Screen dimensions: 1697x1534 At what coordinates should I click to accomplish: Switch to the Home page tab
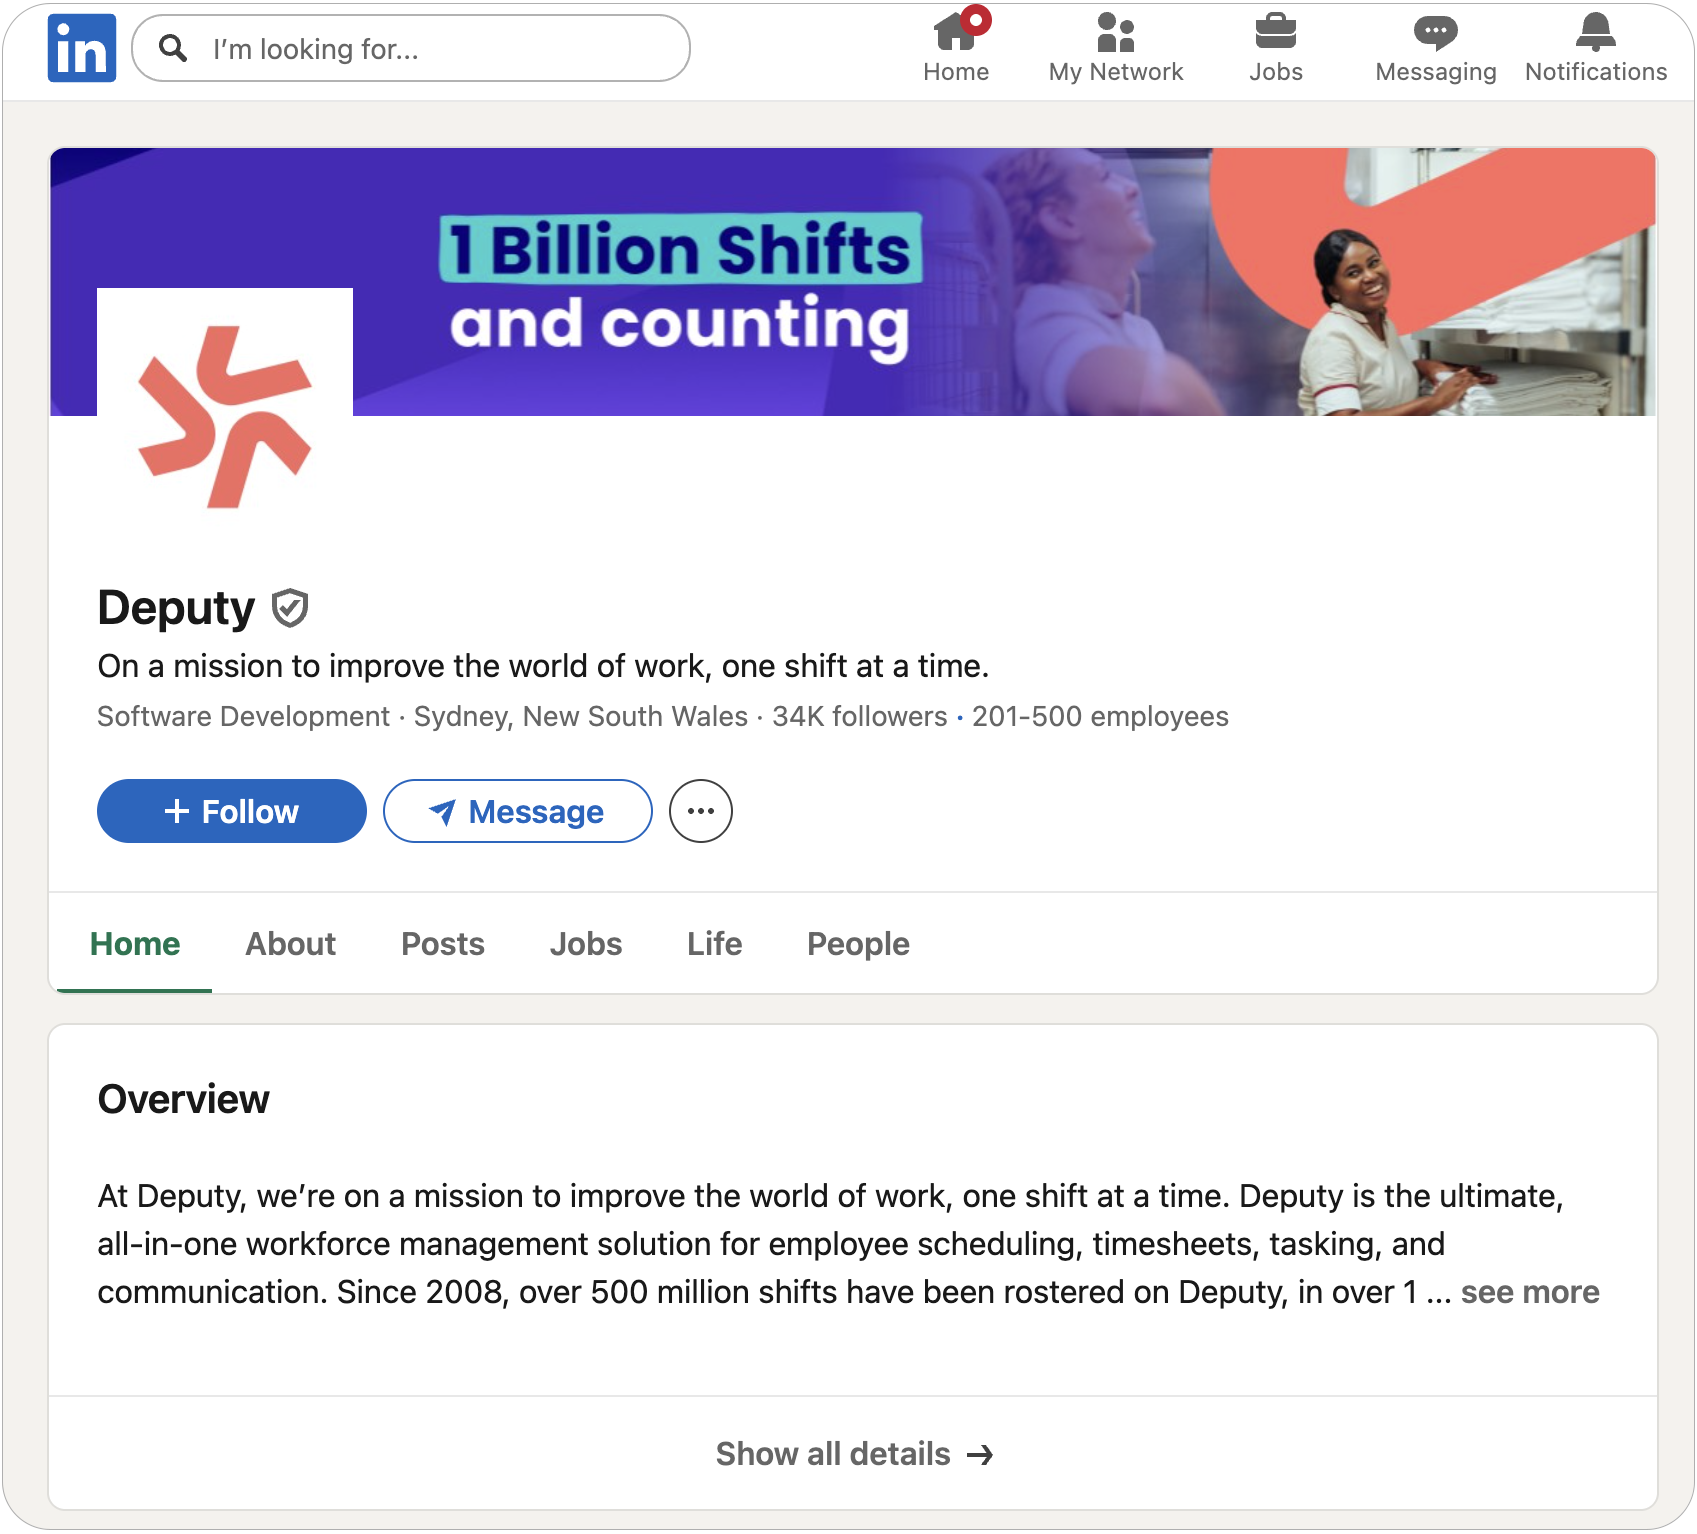click(x=135, y=944)
